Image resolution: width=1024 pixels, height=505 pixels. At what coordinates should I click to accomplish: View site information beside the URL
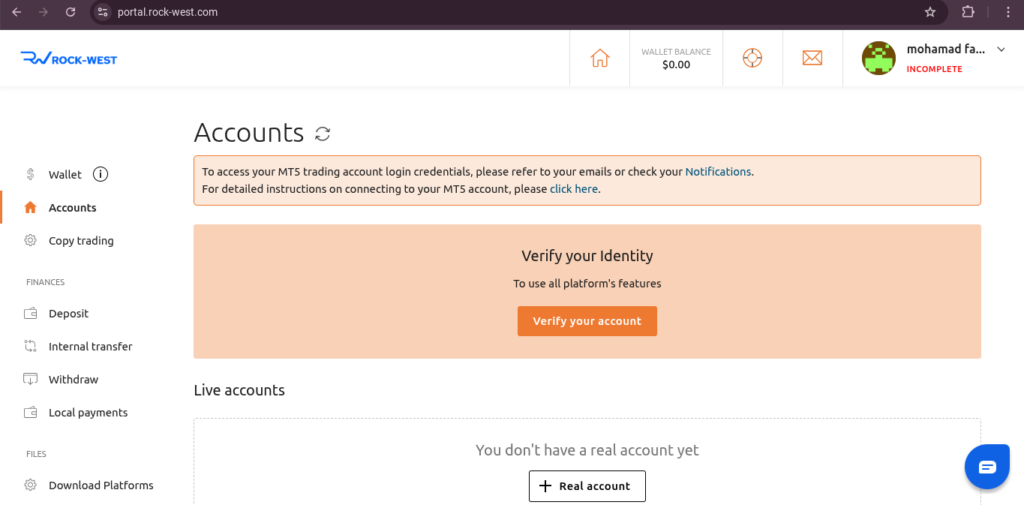click(102, 12)
